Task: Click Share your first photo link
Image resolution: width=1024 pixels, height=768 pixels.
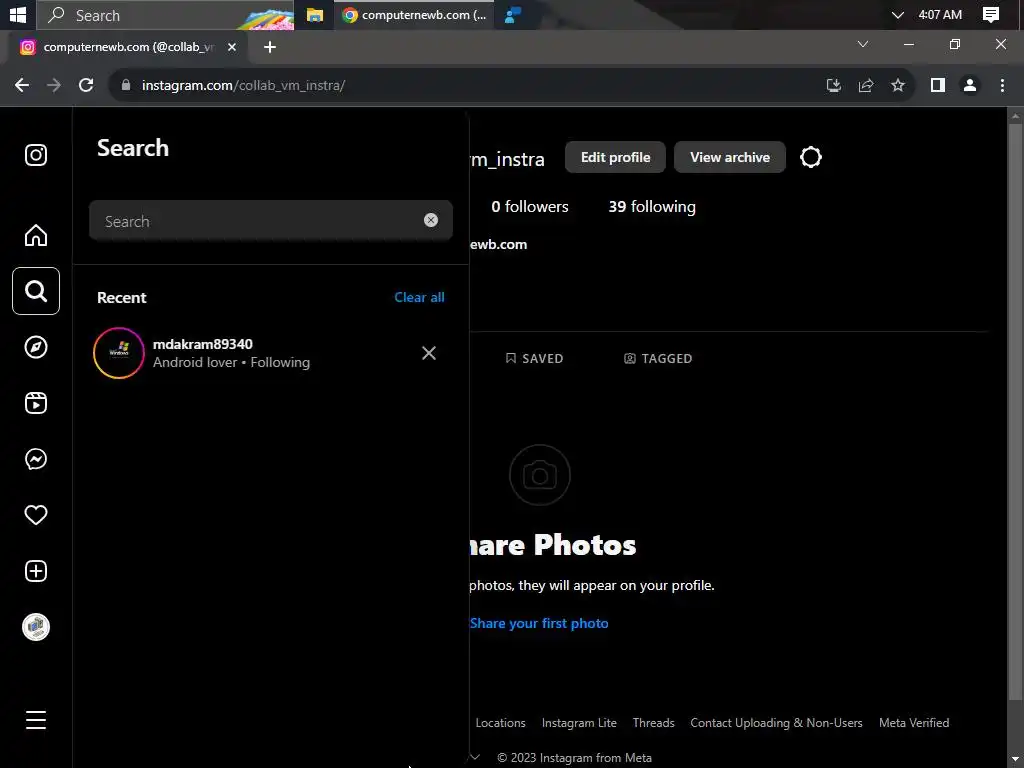Action: (x=539, y=624)
